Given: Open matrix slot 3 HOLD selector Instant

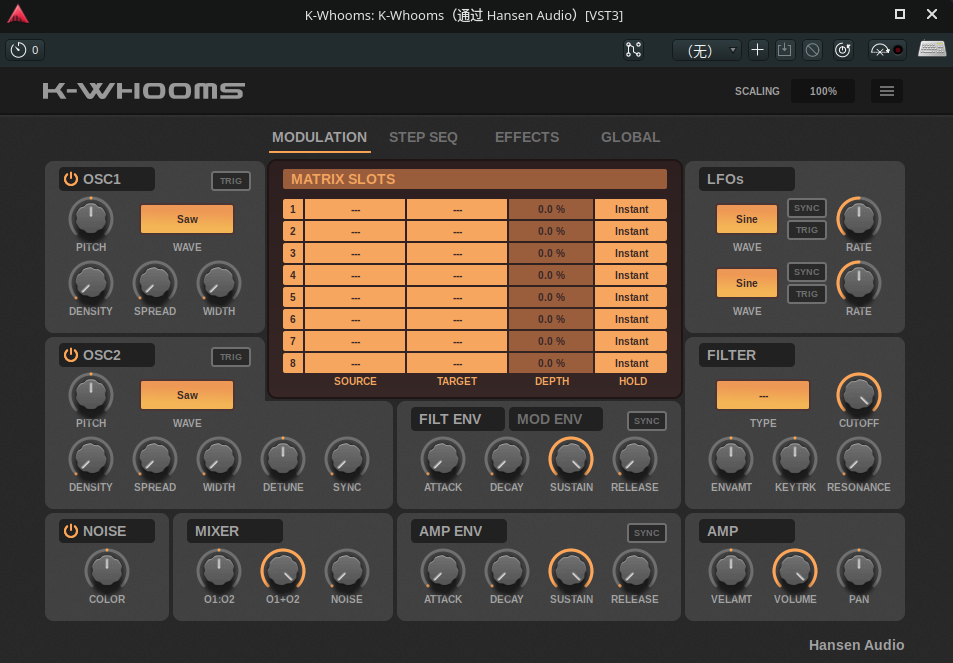Looking at the screenshot, I should (x=631, y=253).
